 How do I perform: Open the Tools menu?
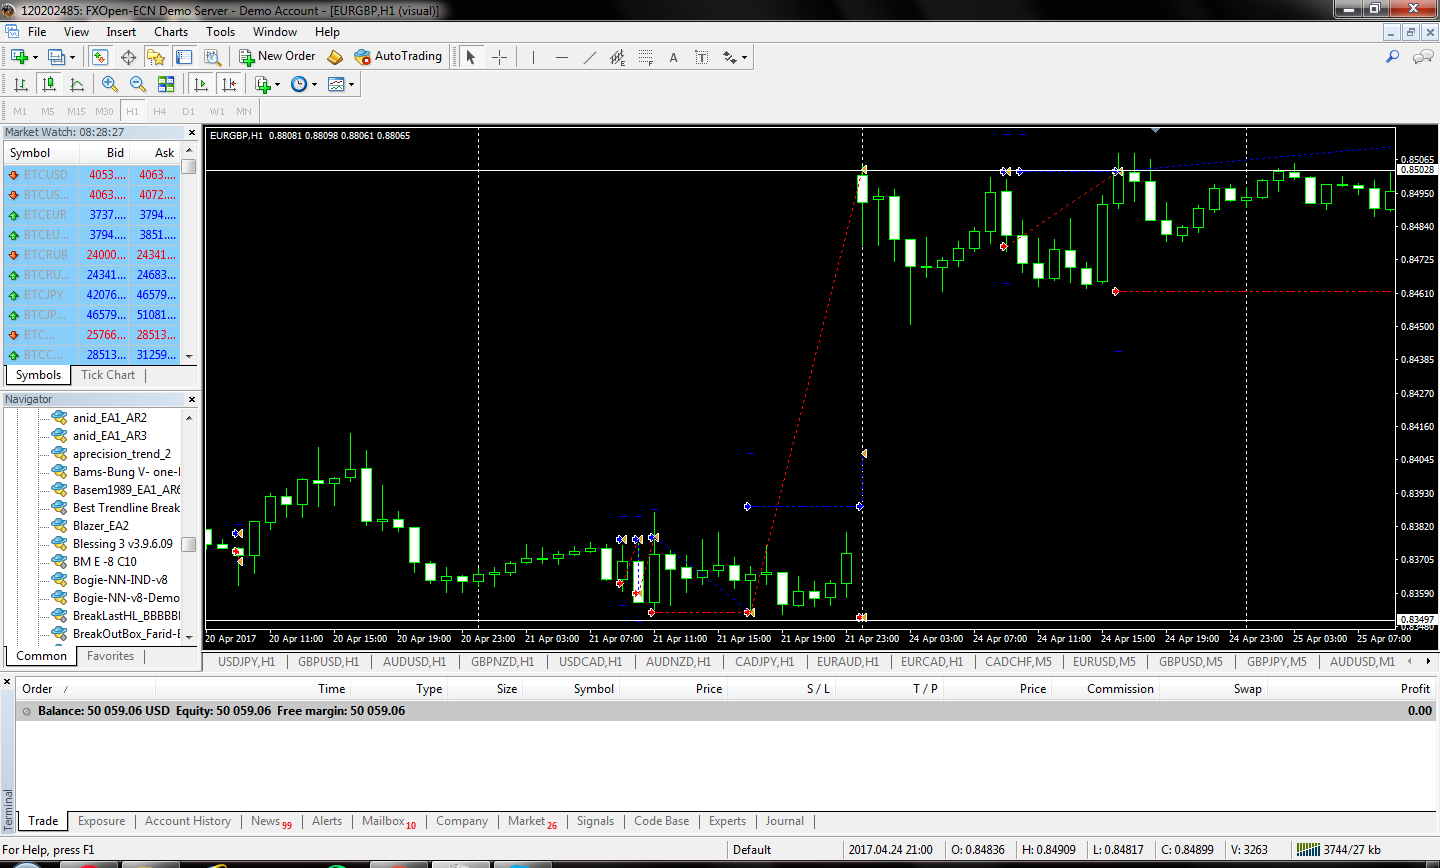pos(220,32)
